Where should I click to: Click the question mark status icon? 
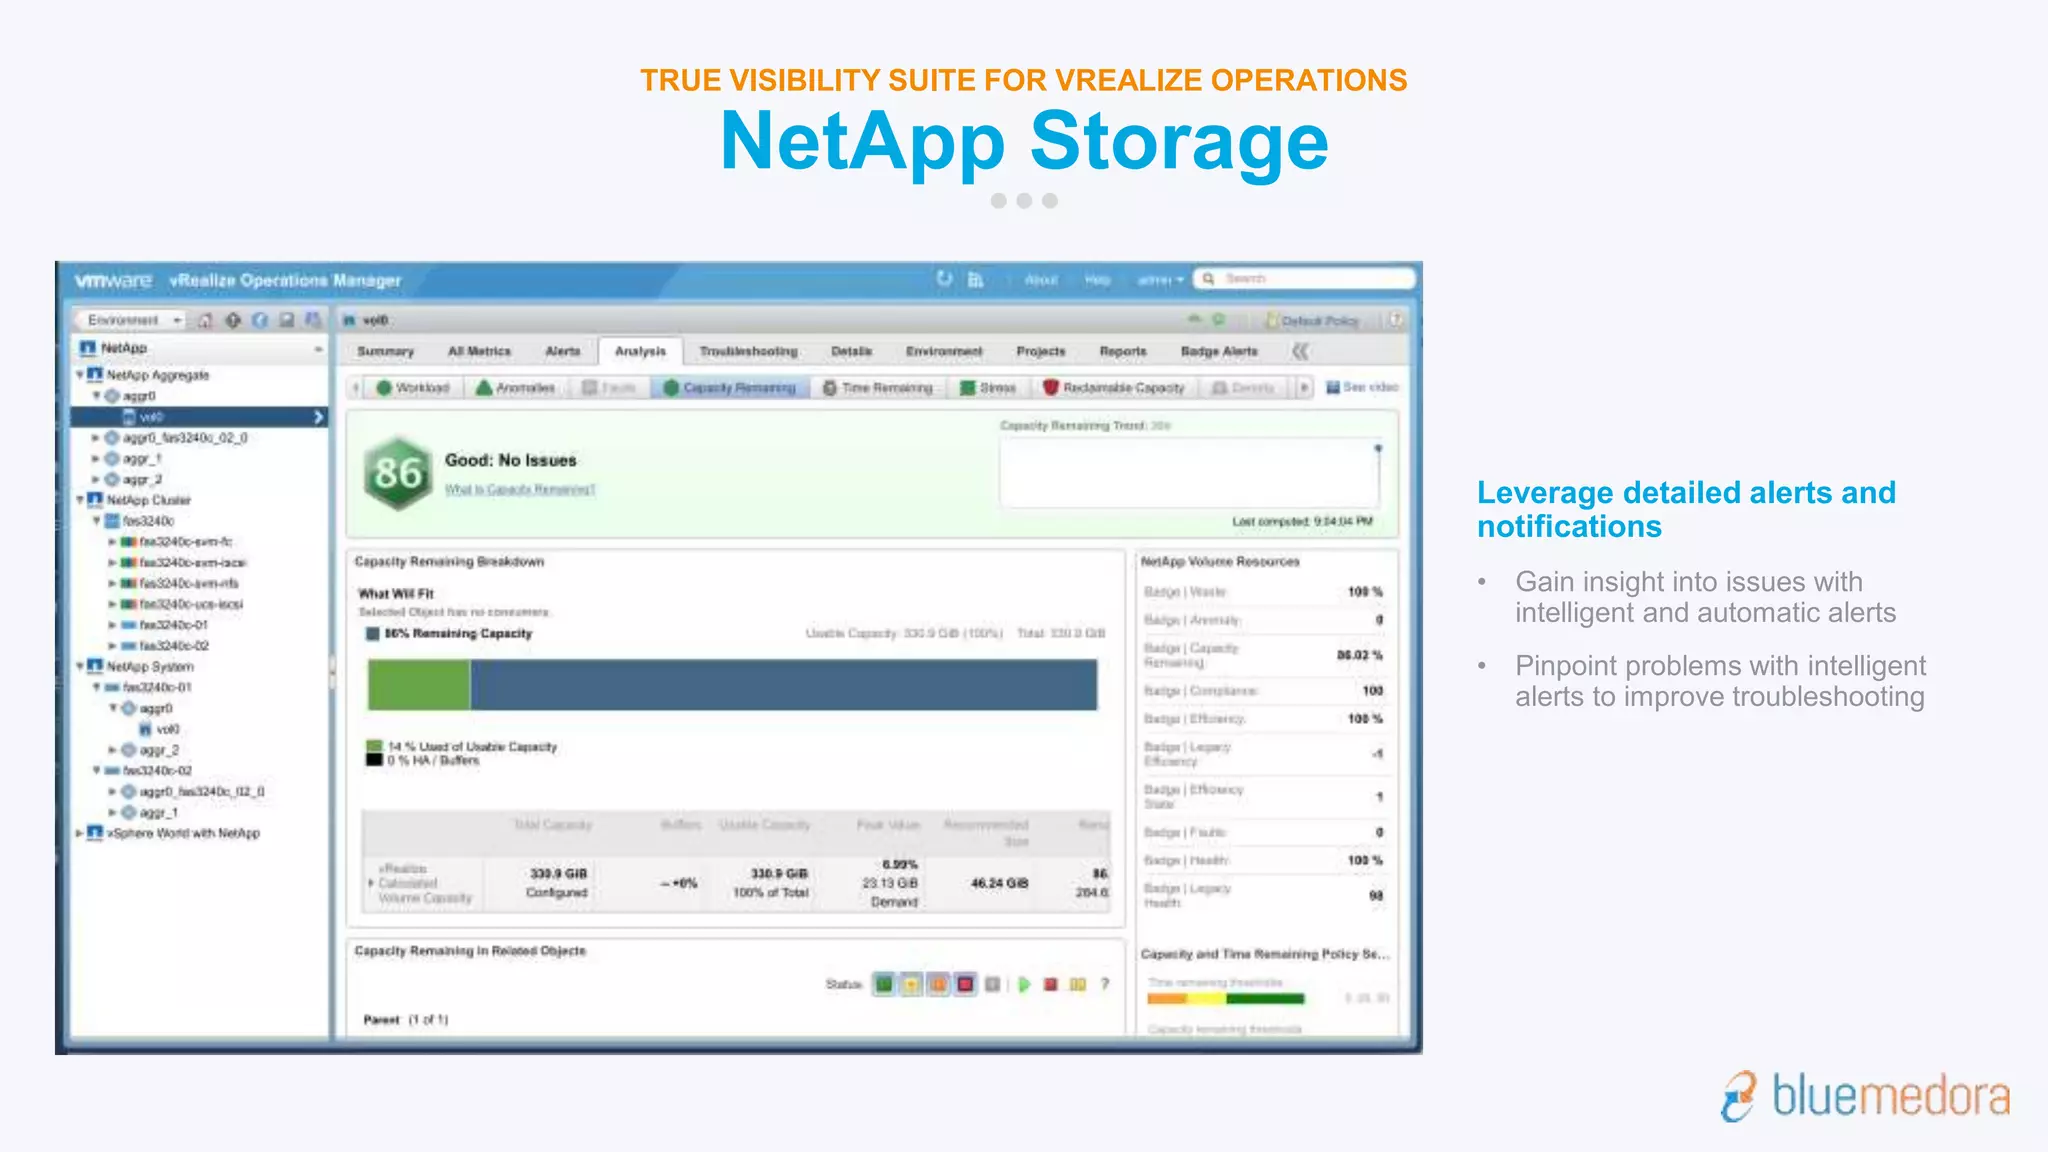[1105, 985]
